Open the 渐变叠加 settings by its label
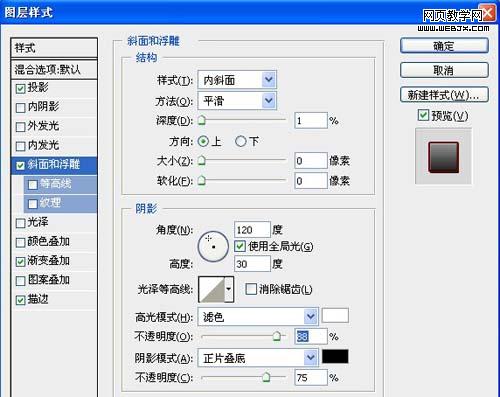500x397 pixels. [48, 261]
